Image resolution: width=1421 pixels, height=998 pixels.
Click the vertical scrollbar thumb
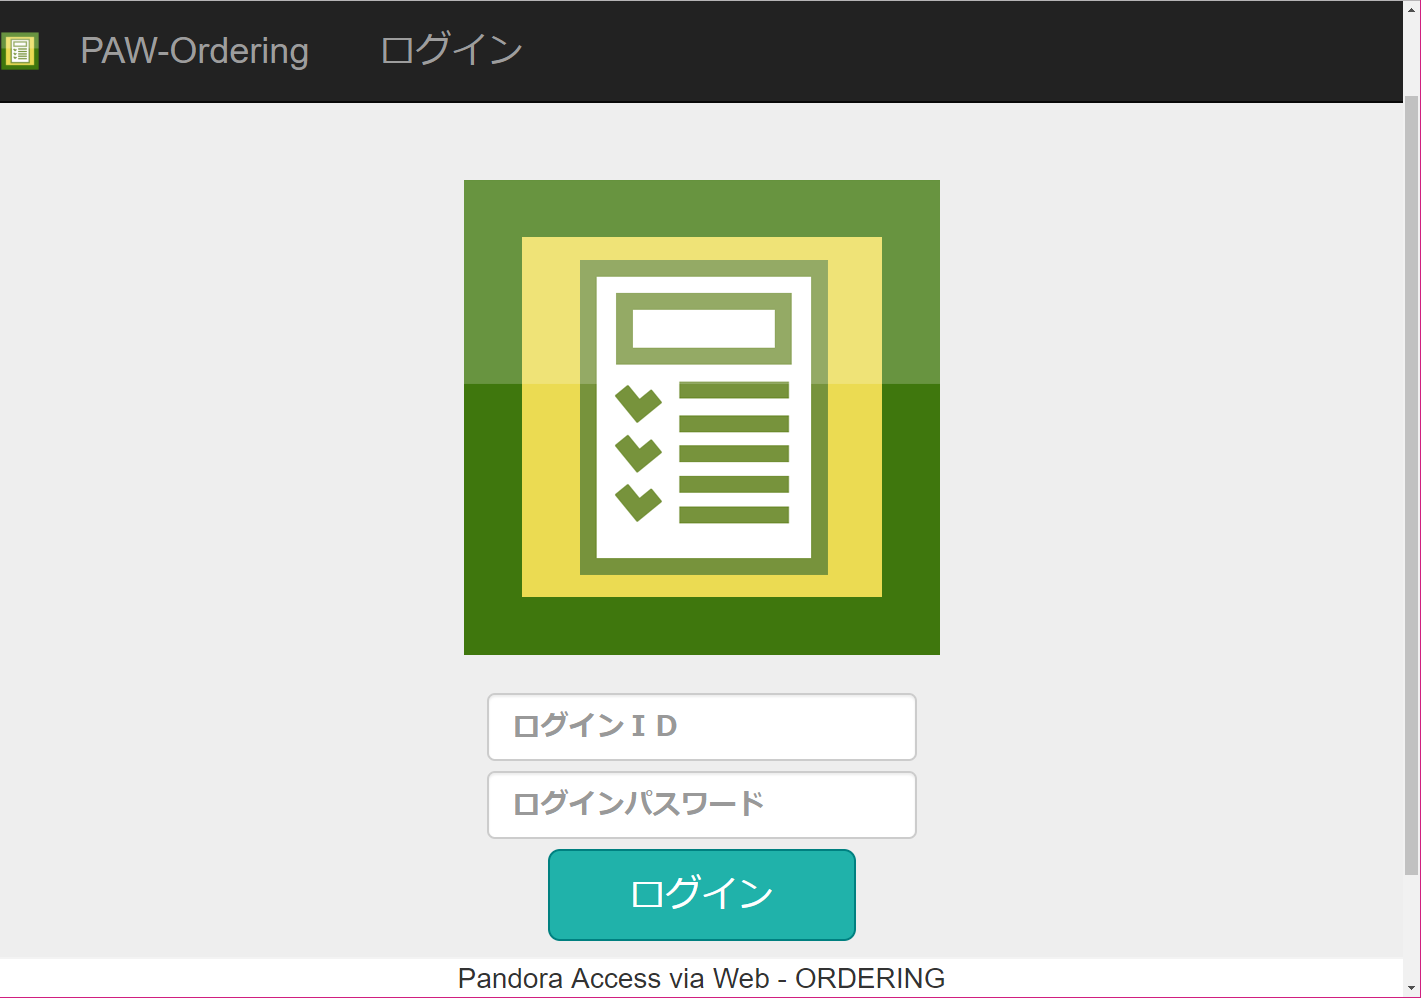[1412, 485]
